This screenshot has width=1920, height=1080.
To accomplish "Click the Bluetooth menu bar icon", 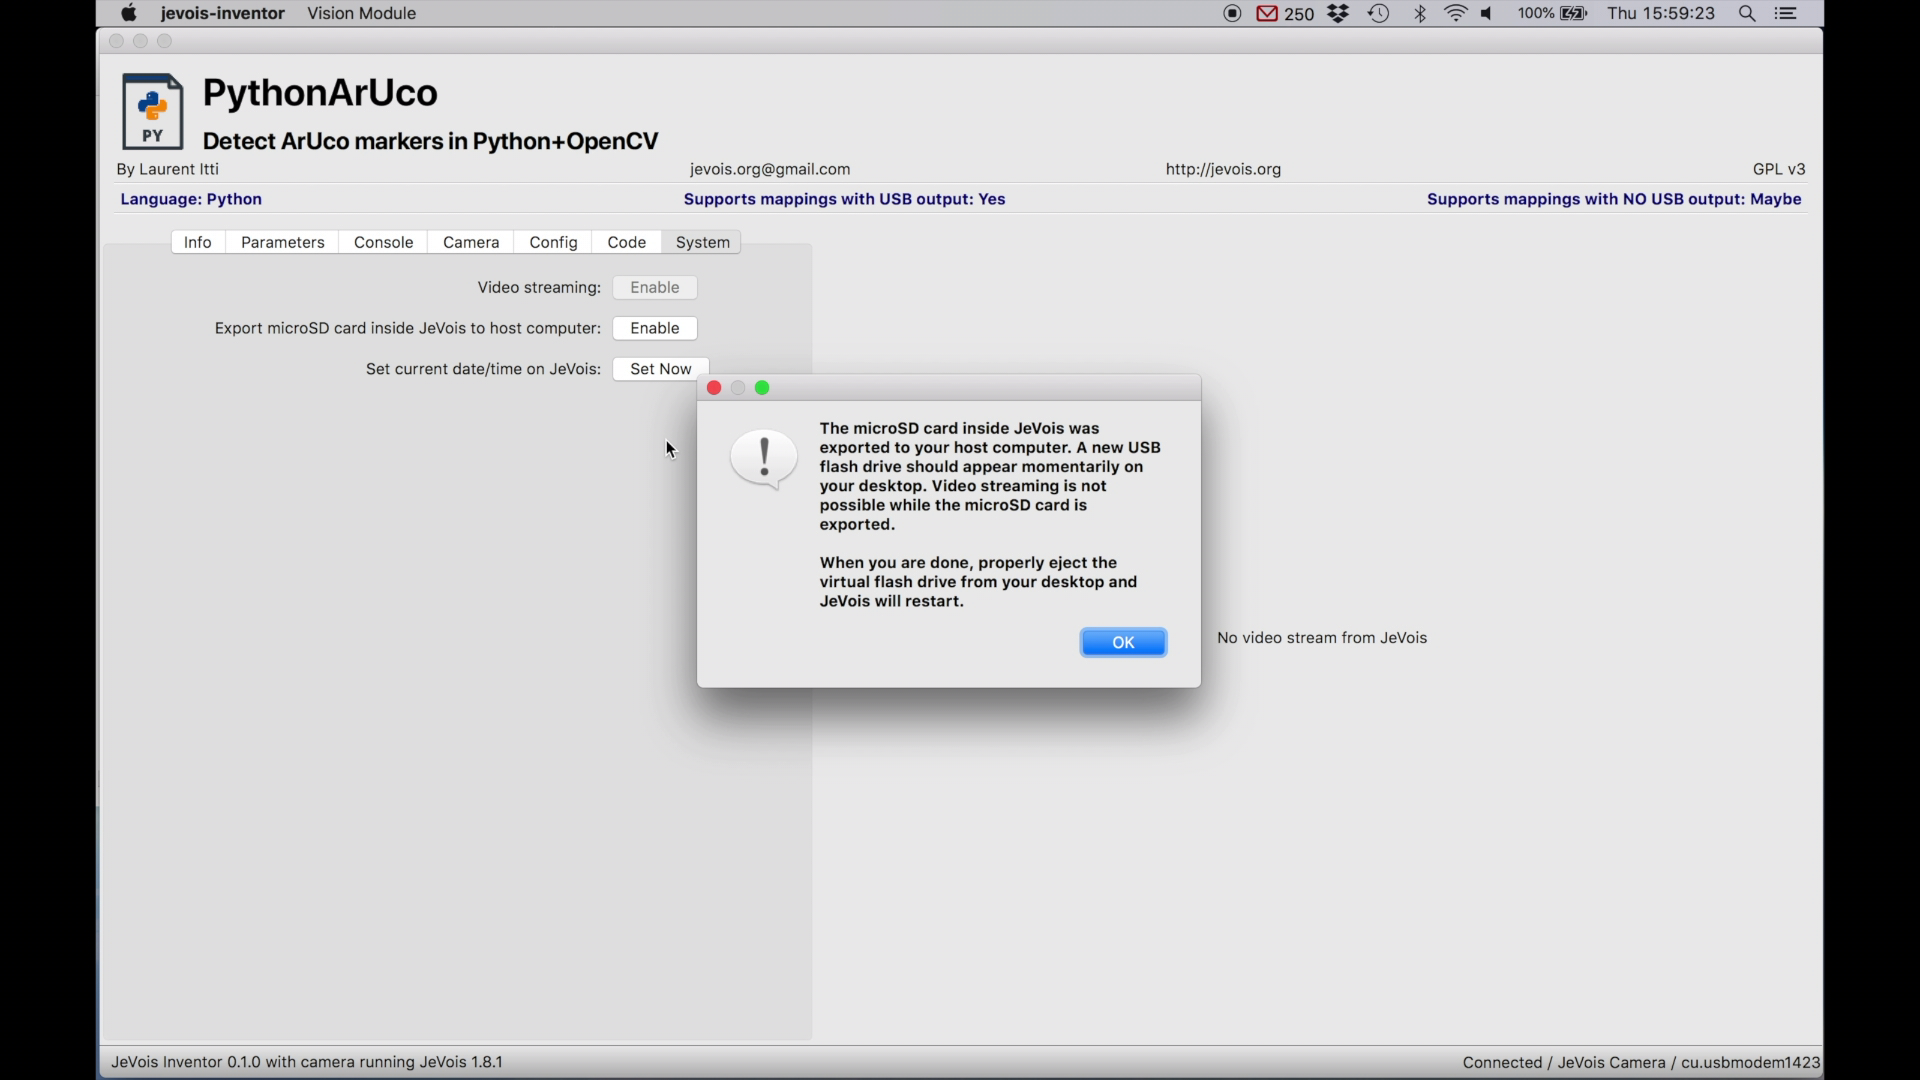I will (x=1421, y=14).
